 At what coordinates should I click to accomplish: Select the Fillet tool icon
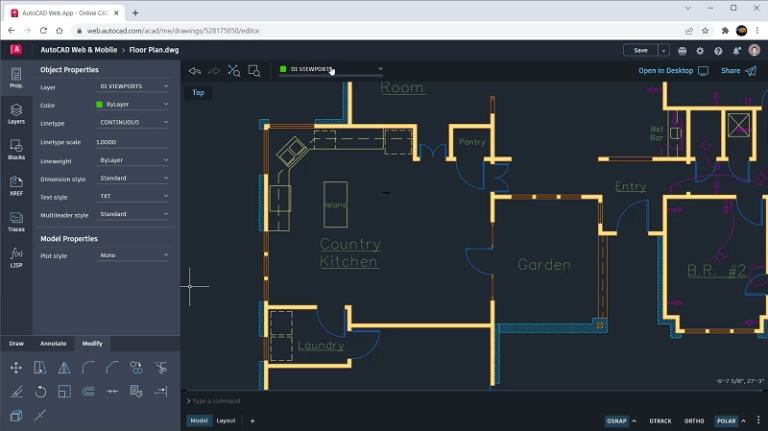[x=88, y=368]
